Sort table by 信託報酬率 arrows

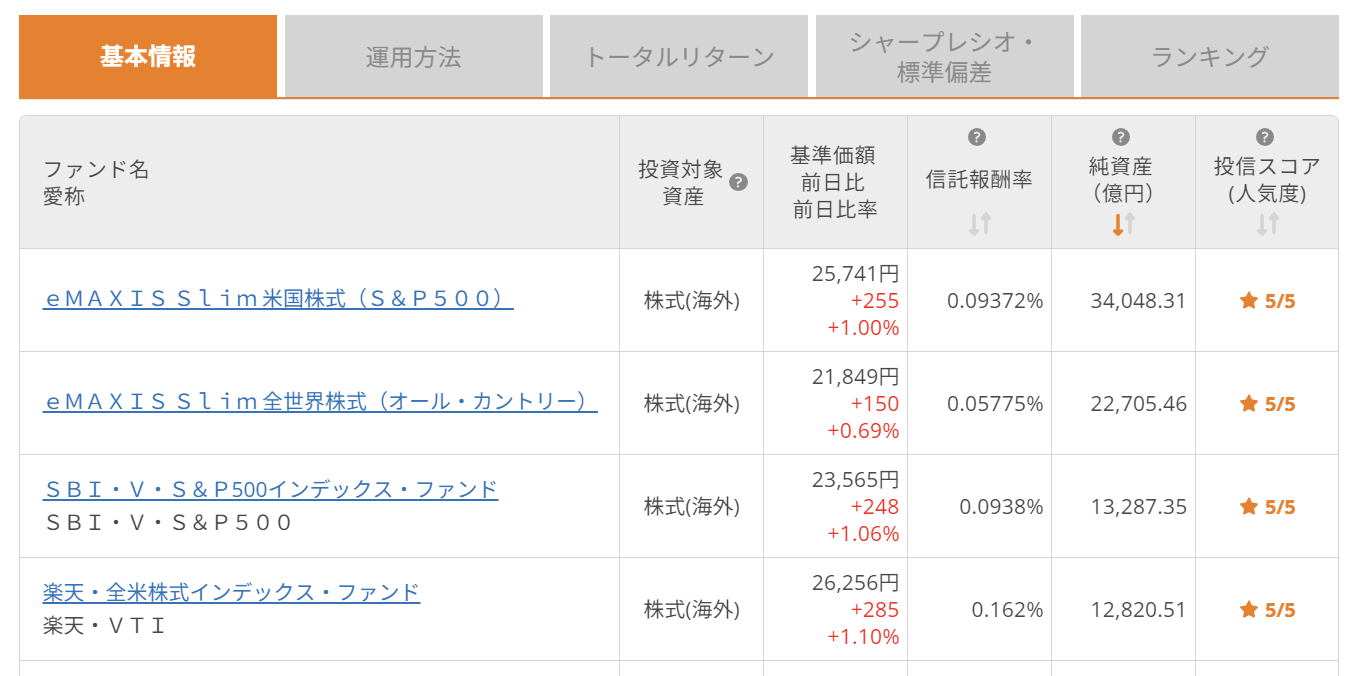(x=979, y=224)
